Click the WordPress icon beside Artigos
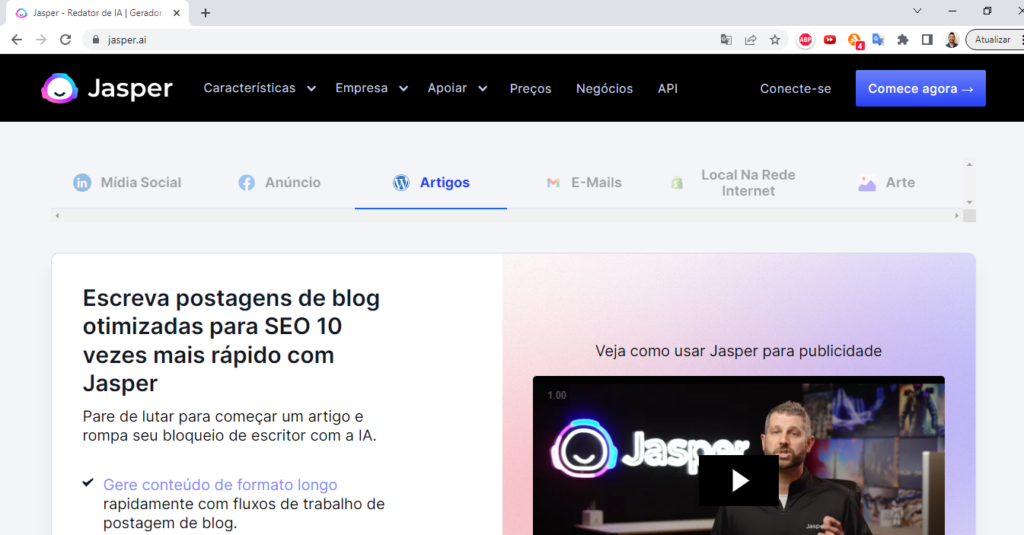Image resolution: width=1024 pixels, height=535 pixels. coord(401,182)
